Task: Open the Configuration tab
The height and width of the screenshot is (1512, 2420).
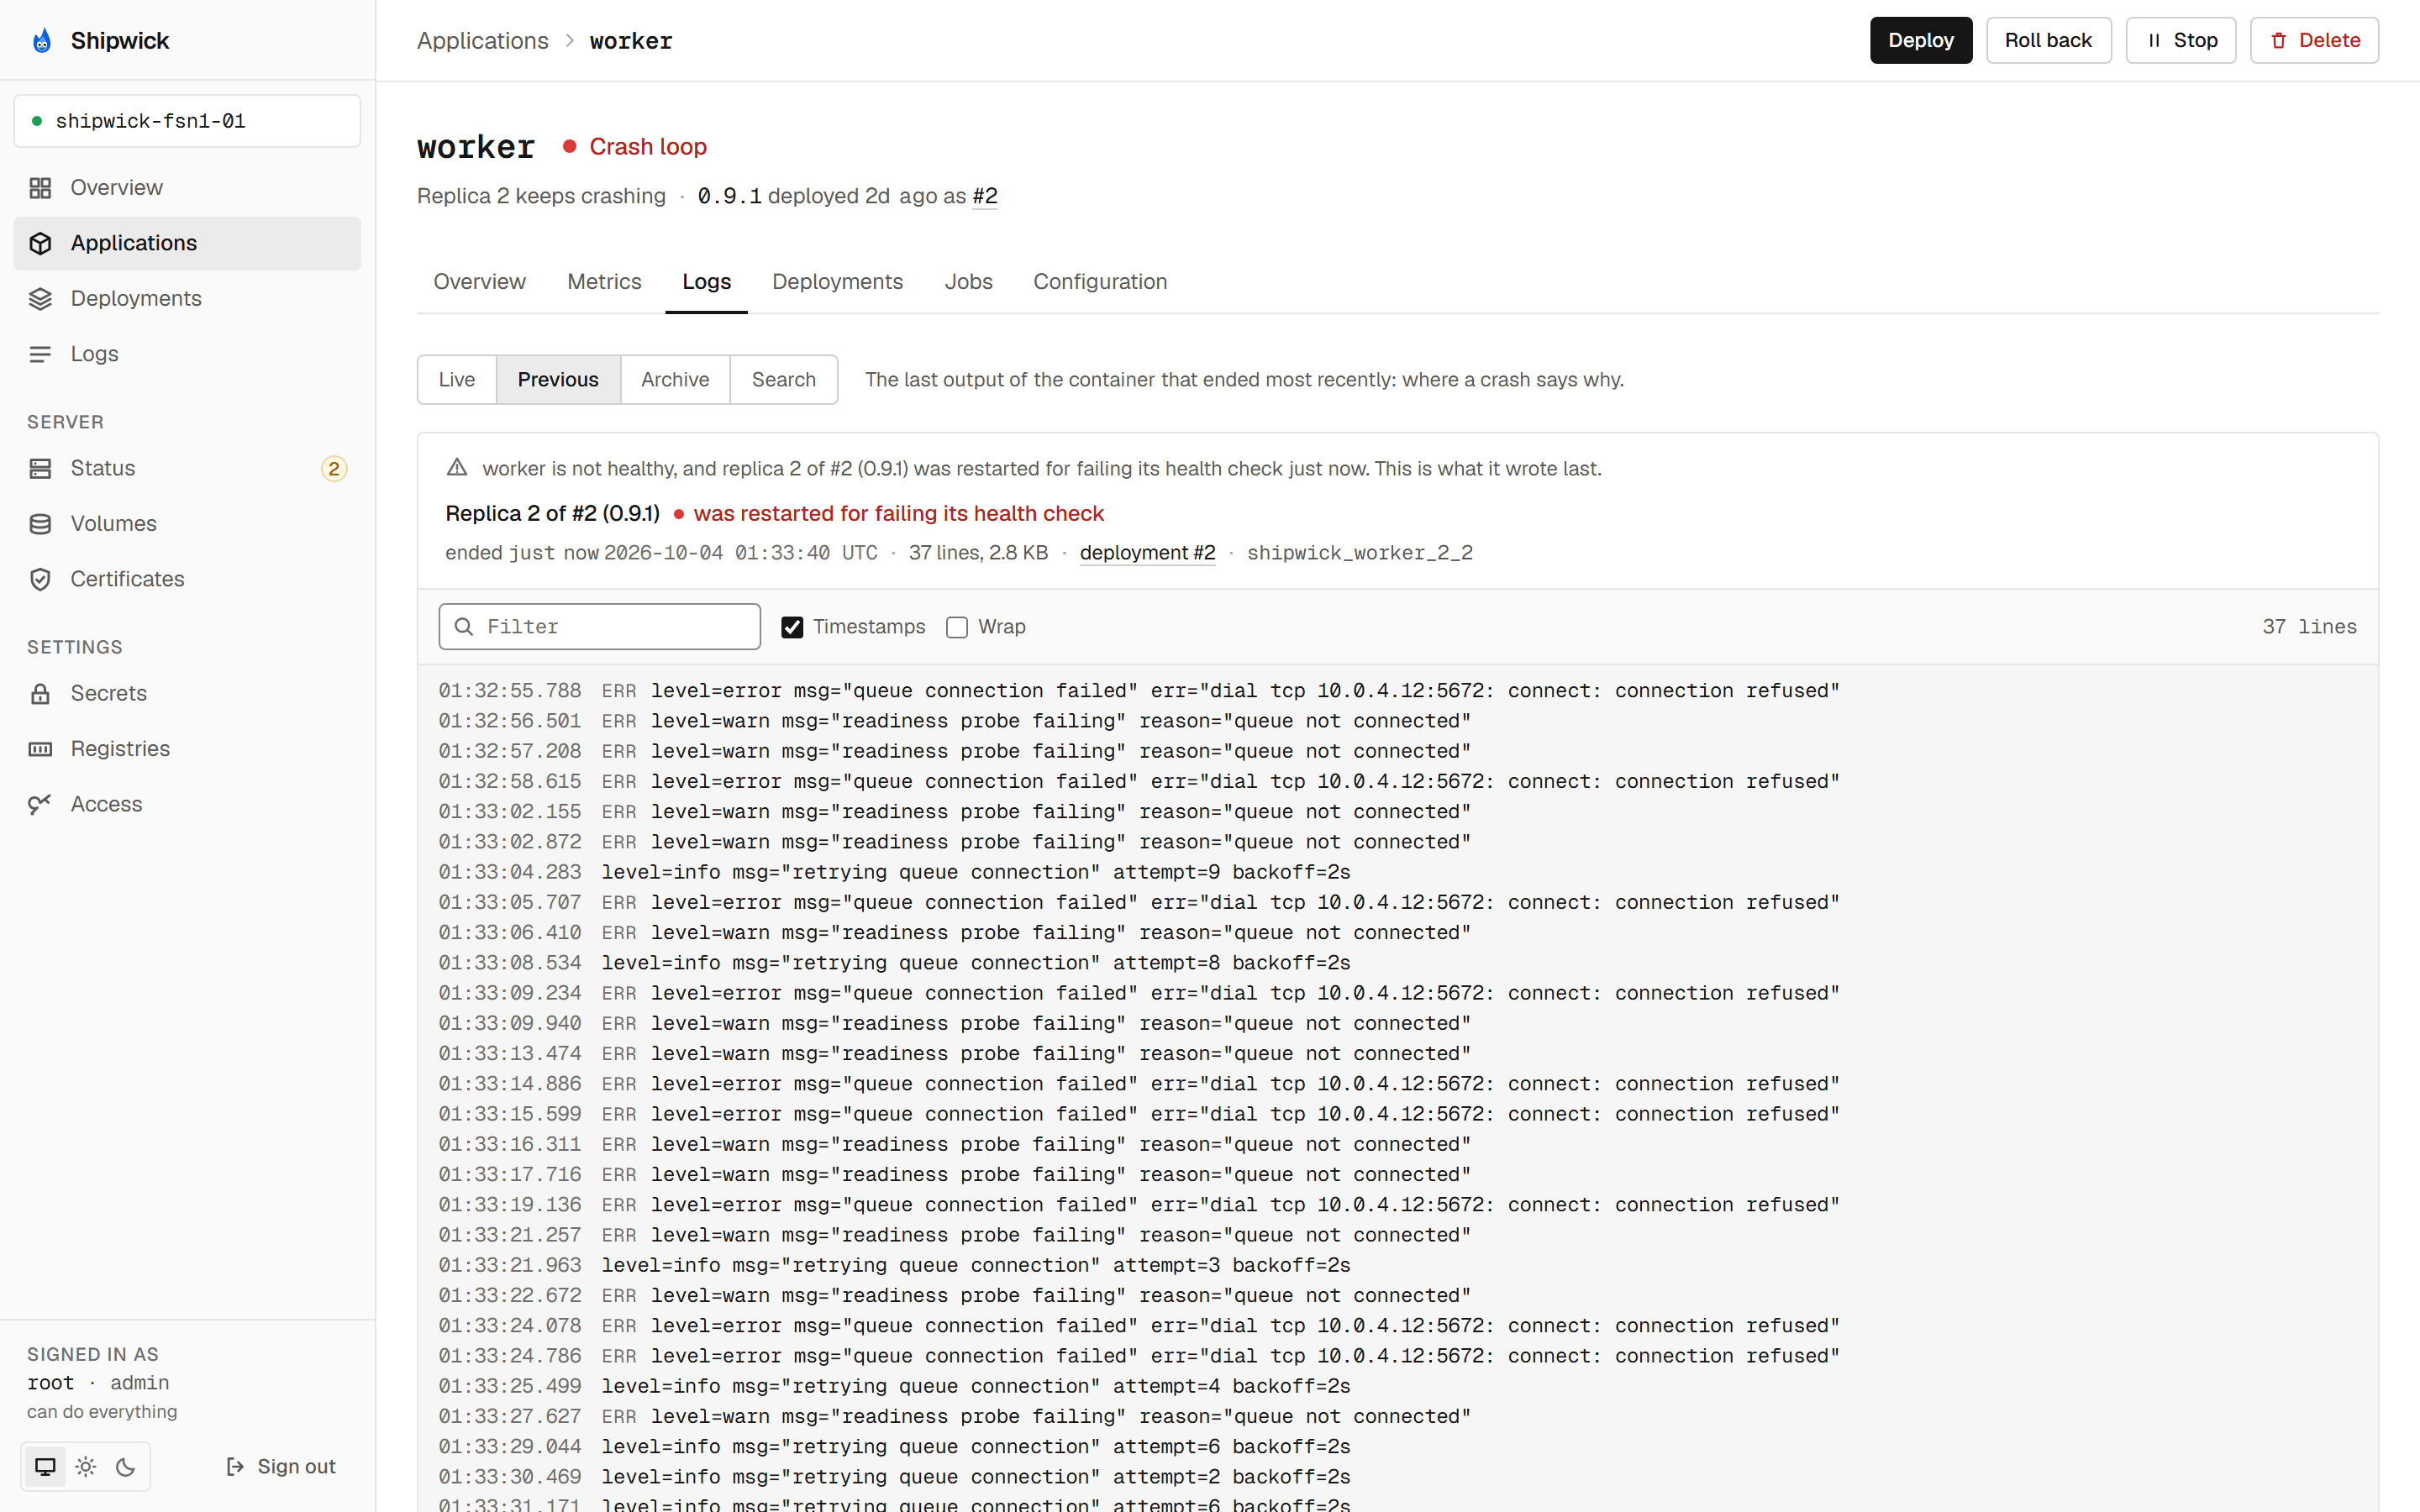Action: click(x=1100, y=281)
